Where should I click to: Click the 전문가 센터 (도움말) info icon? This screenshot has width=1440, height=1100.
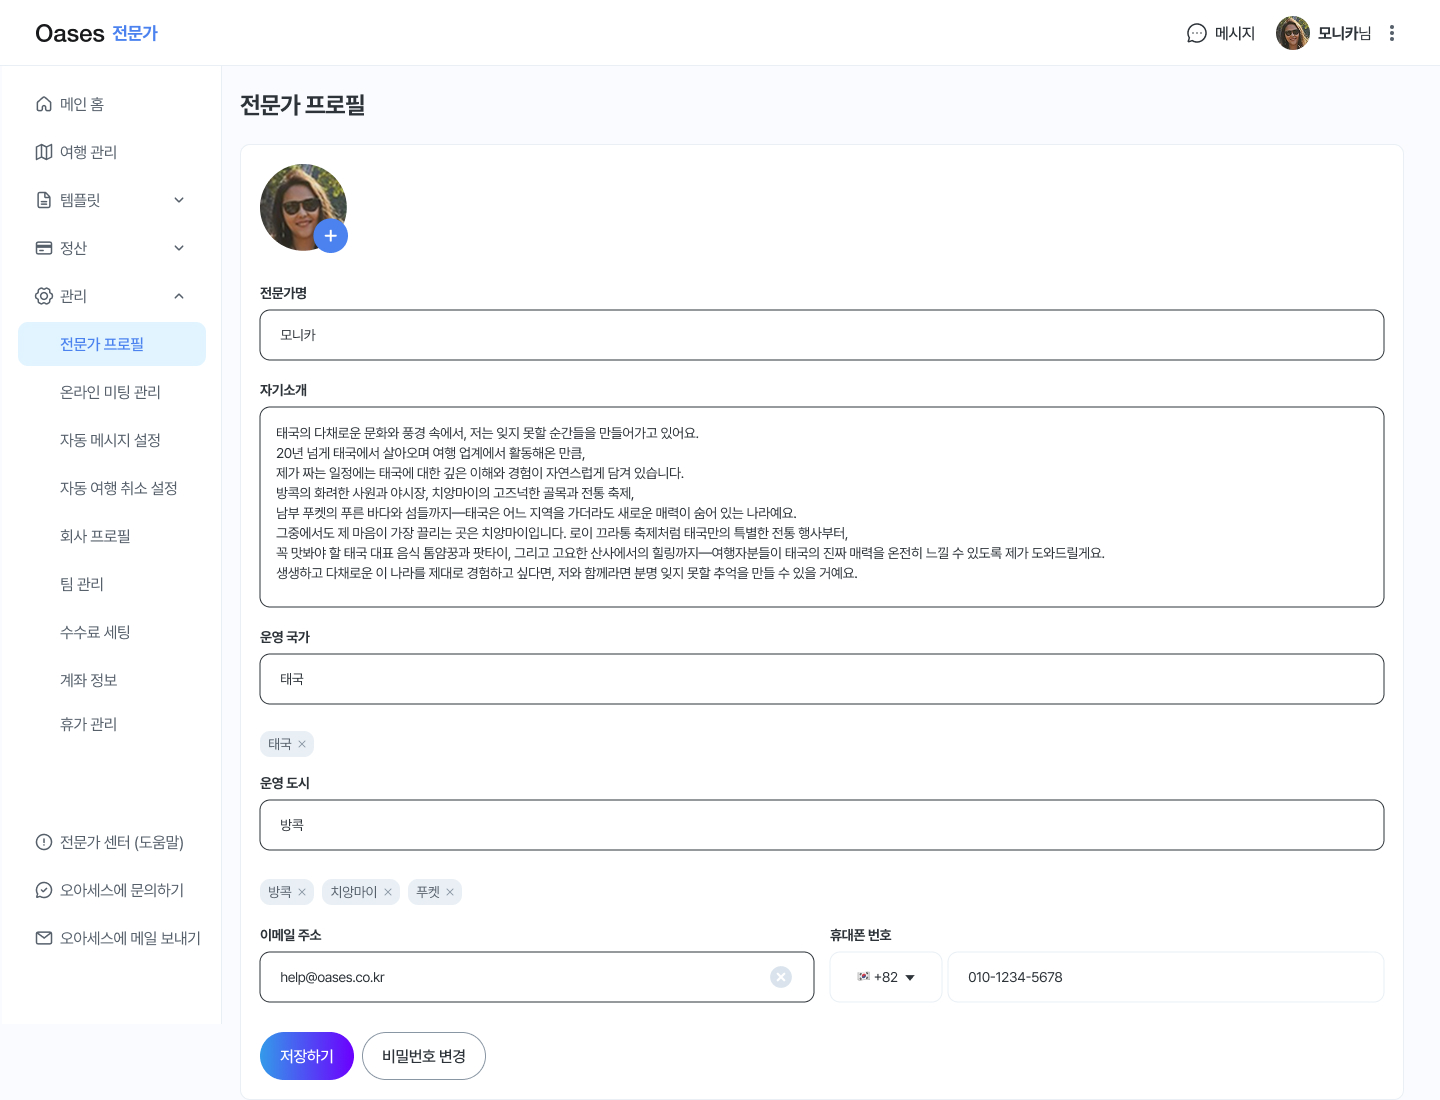click(x=44, y=842)
